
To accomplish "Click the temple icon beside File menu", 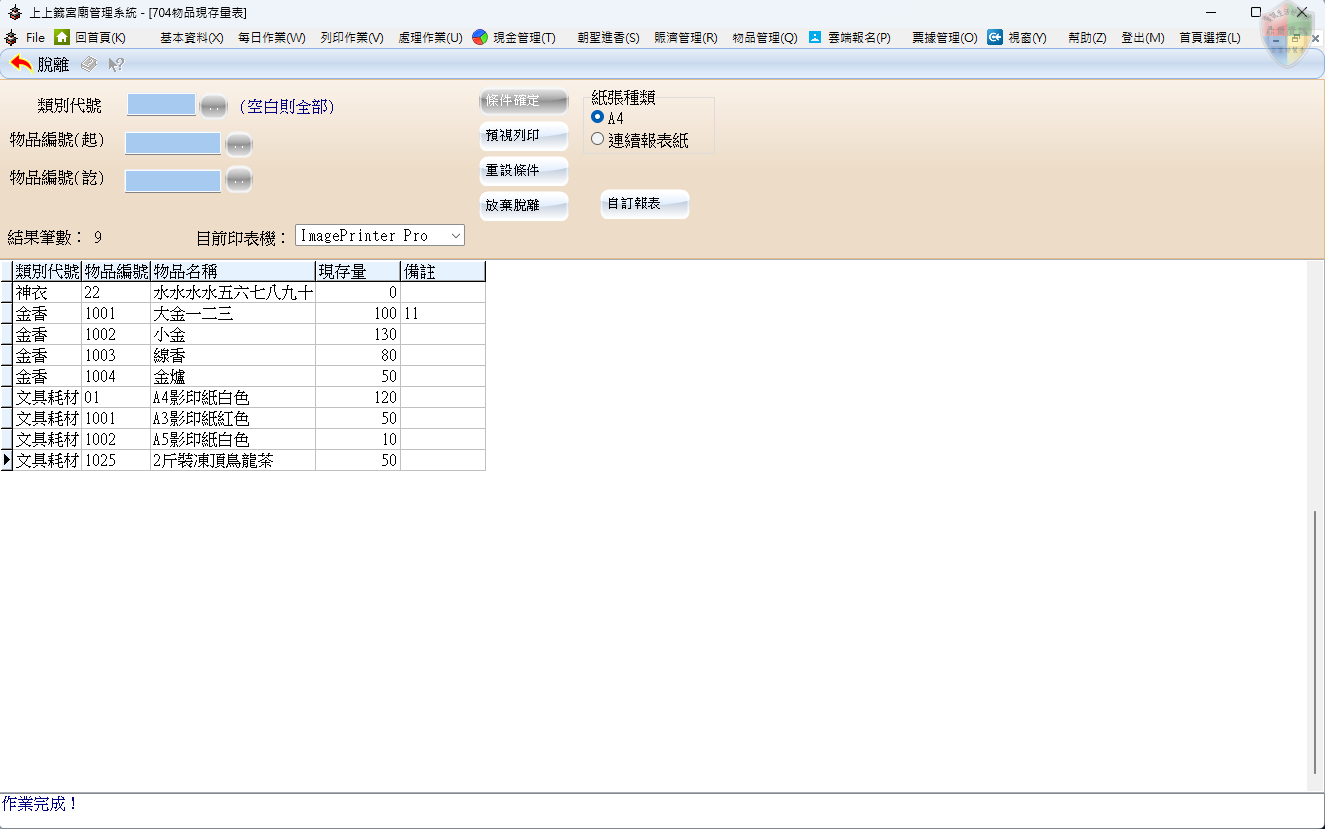I will point(12,37).
